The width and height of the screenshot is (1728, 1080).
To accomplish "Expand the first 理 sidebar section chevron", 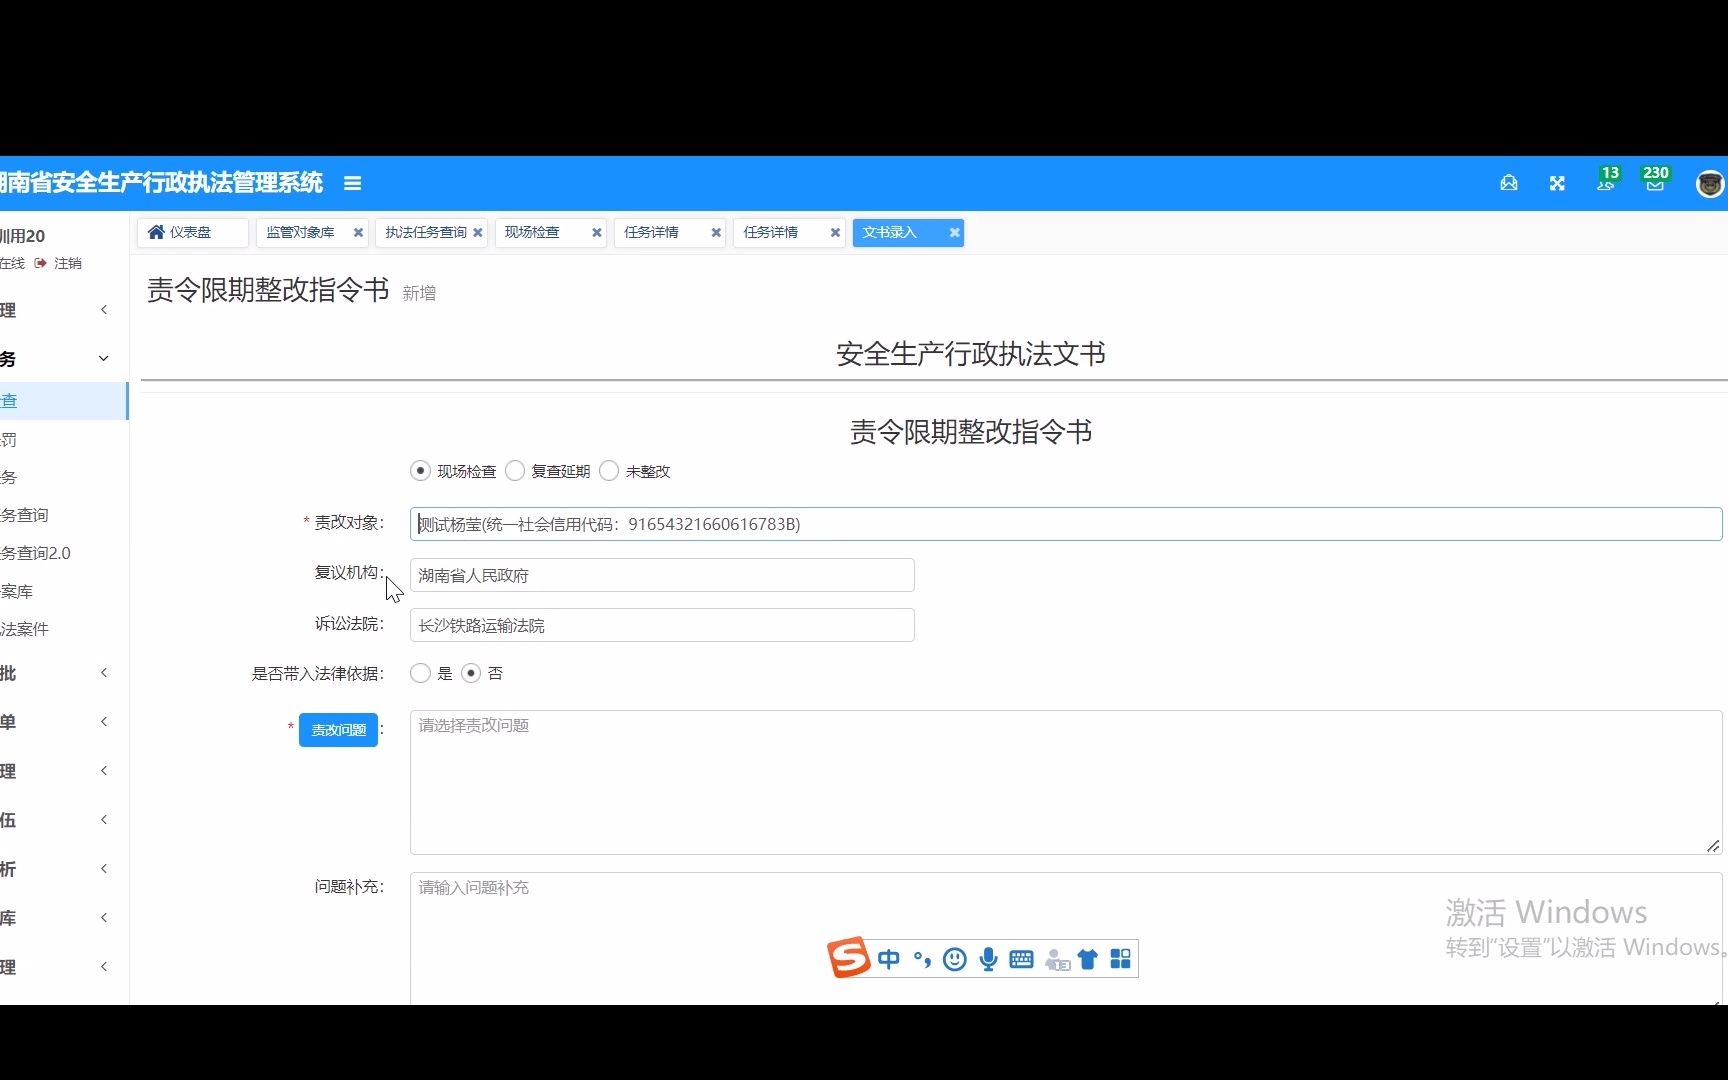I will pyautogui.click(x=104, y=310).
